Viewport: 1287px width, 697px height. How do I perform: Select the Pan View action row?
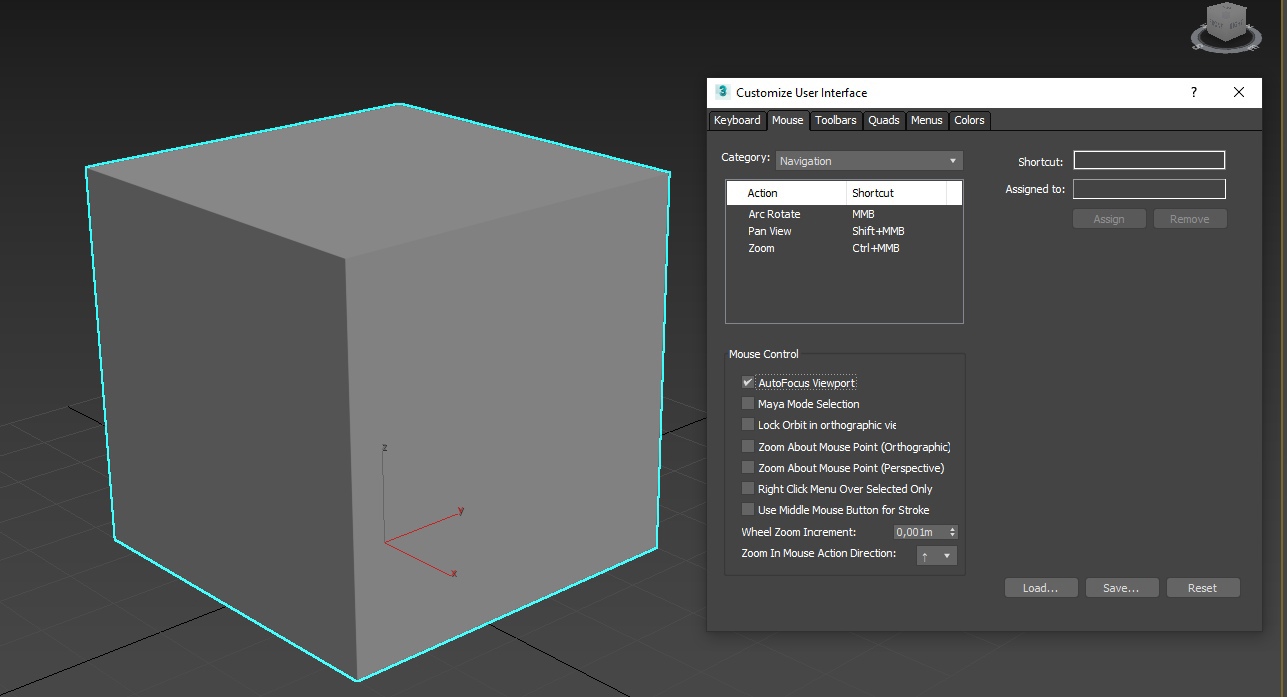[844, 231]
